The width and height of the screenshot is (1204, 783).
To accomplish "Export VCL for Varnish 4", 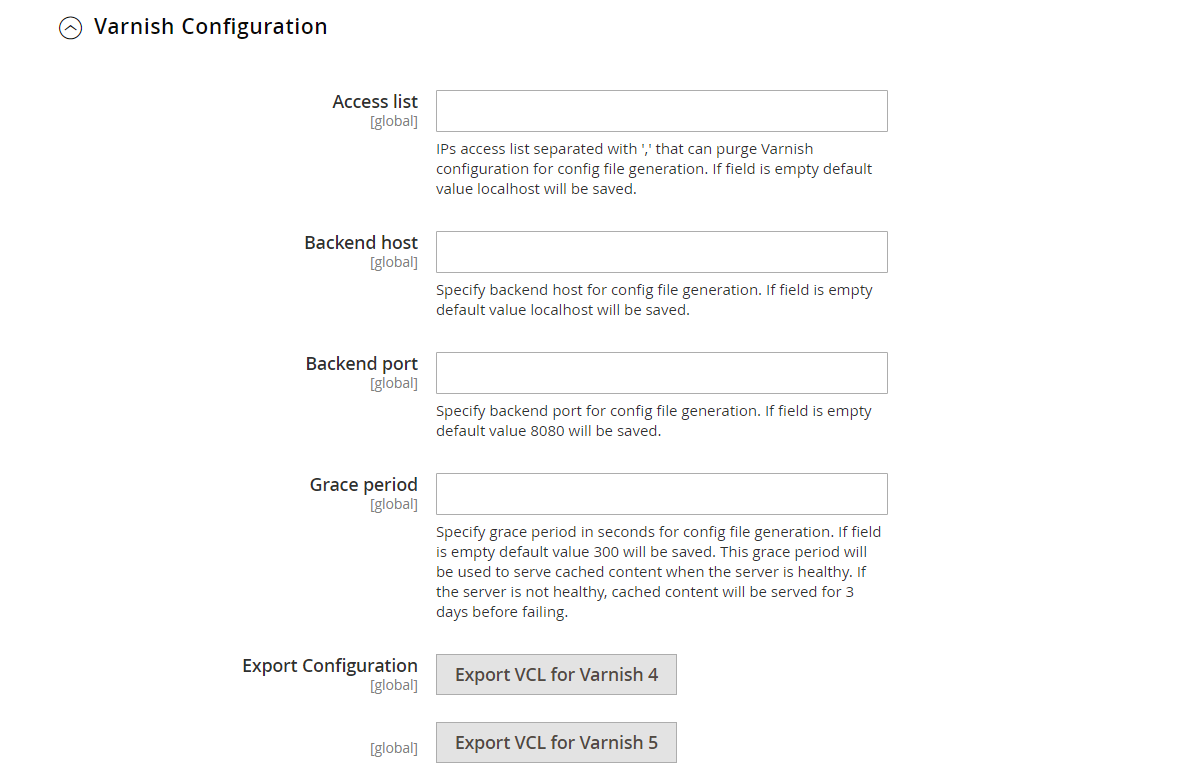I will coord(556,674).
